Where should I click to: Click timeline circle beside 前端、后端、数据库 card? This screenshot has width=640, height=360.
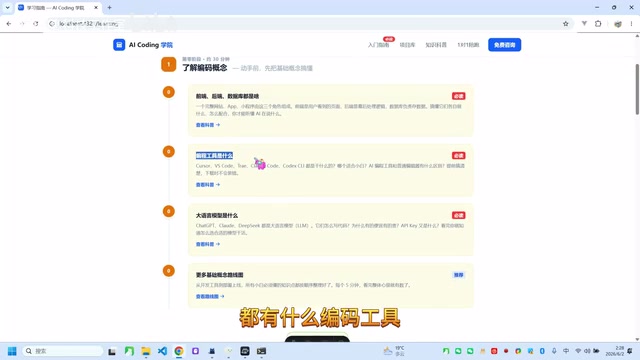pyautogui.click(x=169, y=92)
